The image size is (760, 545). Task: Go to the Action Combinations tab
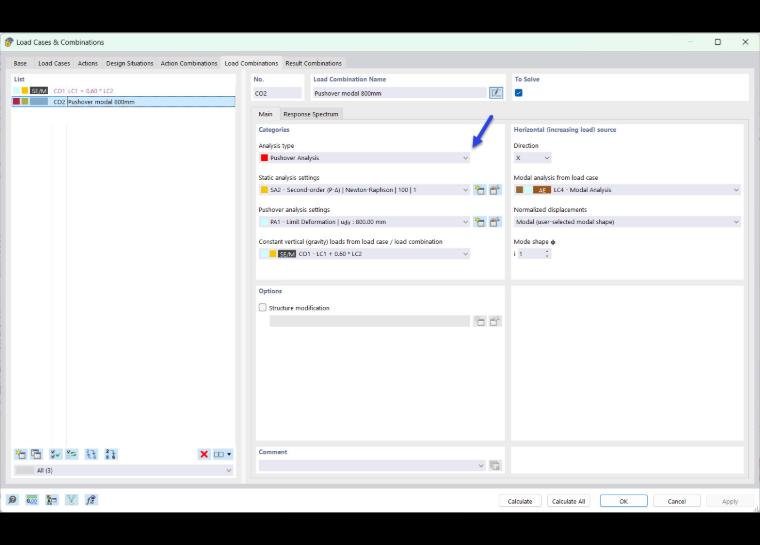coord(189,64)
